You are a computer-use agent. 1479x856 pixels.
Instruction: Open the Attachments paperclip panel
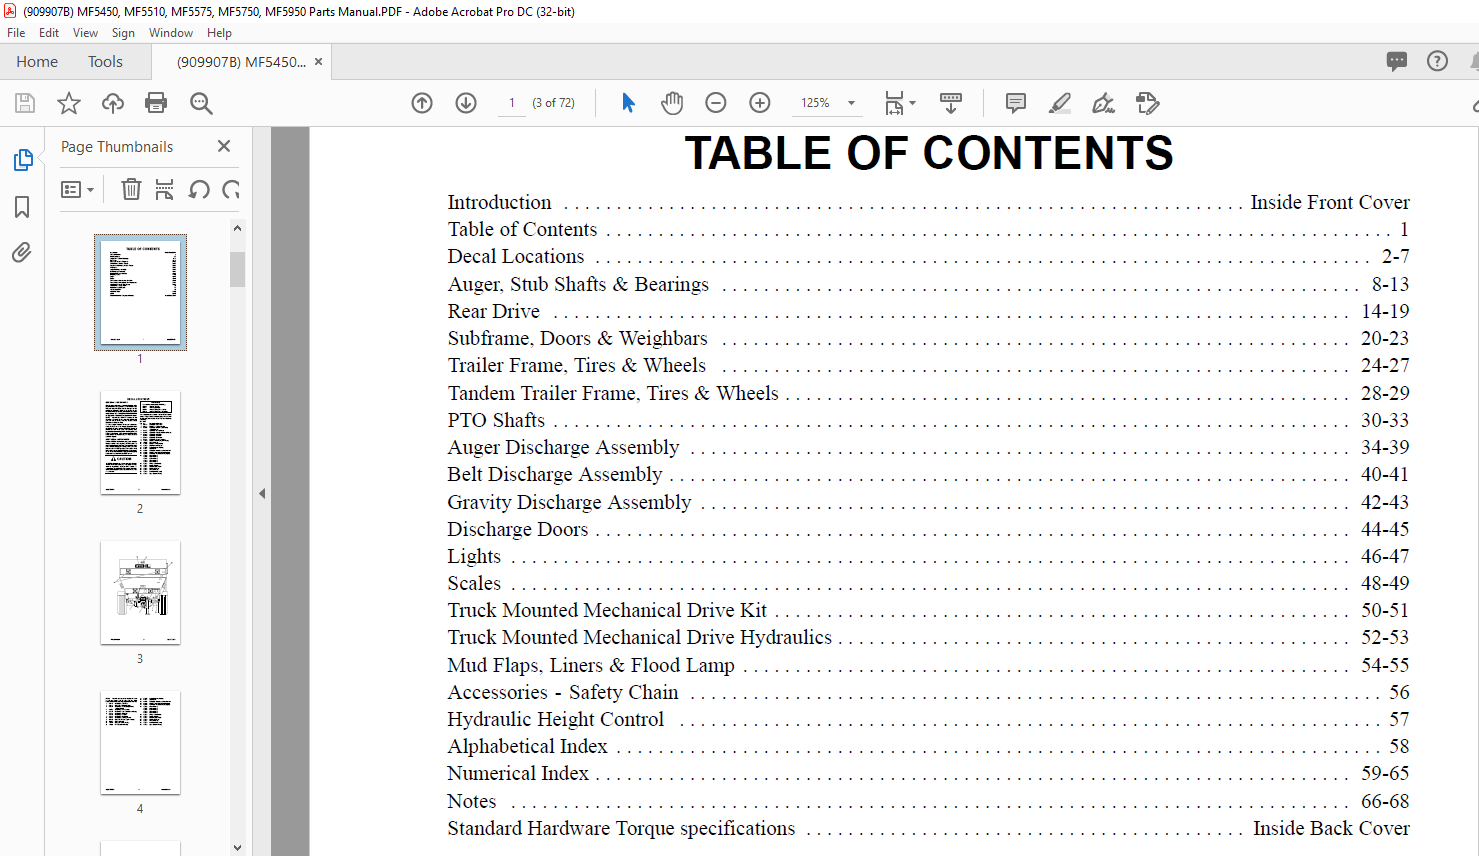click(x=22, y=252)
